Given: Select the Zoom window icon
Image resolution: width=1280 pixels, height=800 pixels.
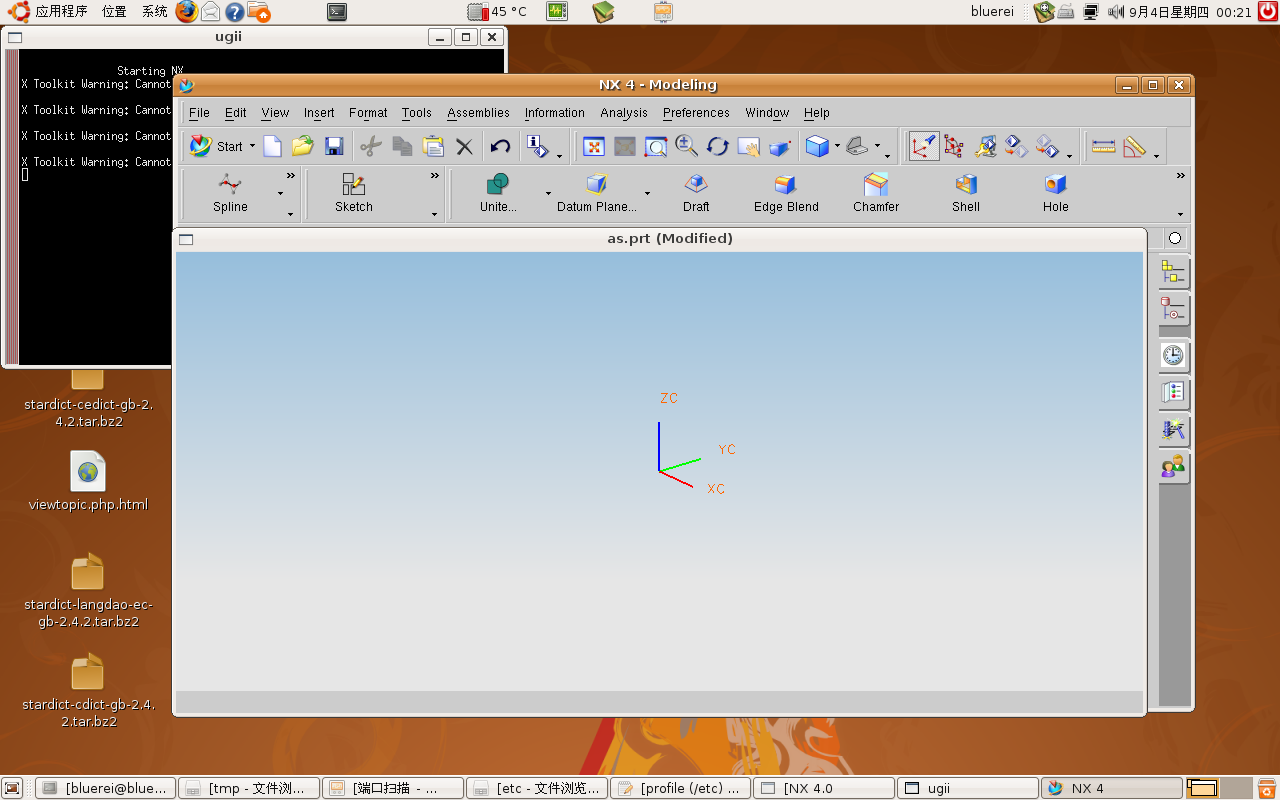Looking at the screenshot, I should [656, 146].
